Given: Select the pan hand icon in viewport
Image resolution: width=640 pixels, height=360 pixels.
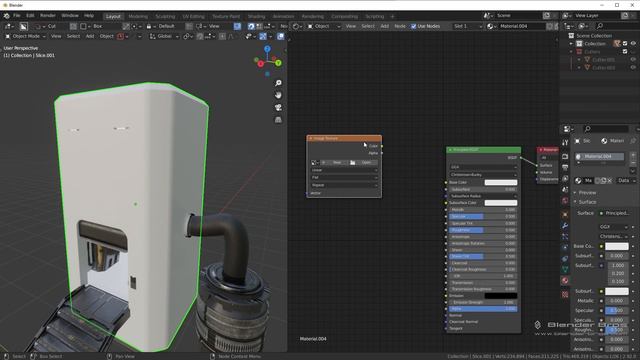Looking at the screenshot, I should 278,95.
